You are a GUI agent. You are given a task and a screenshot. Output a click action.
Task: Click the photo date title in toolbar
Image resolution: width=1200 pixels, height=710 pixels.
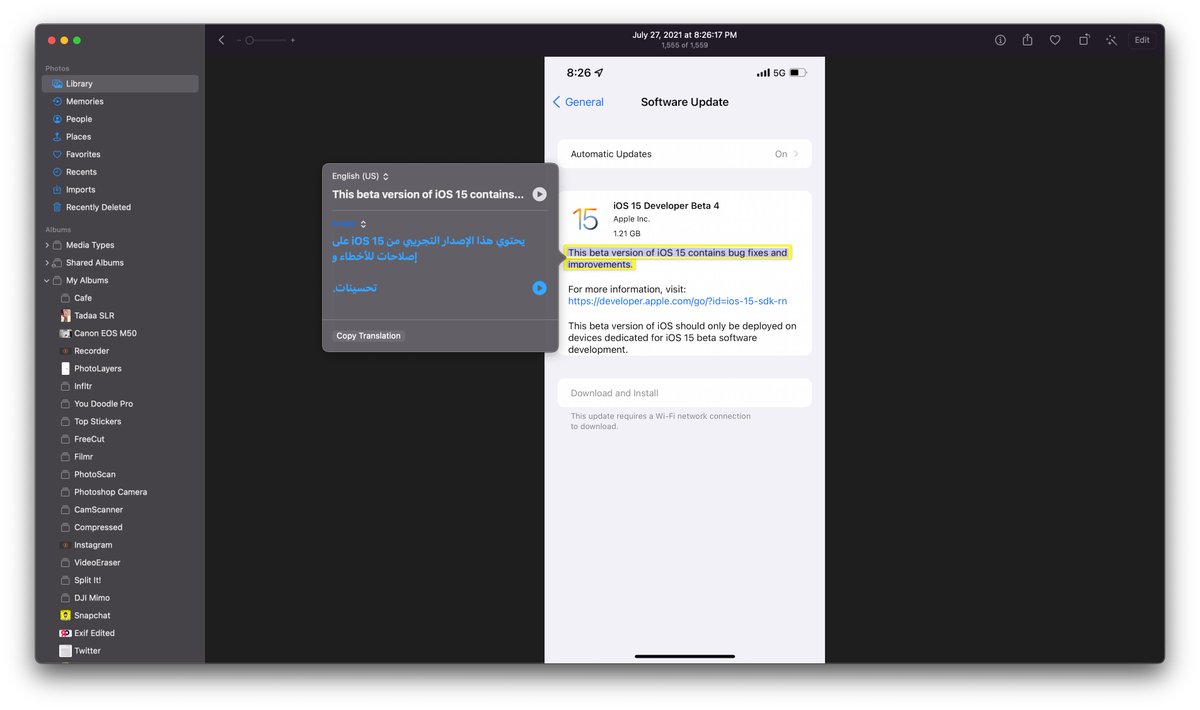(684, 35)
